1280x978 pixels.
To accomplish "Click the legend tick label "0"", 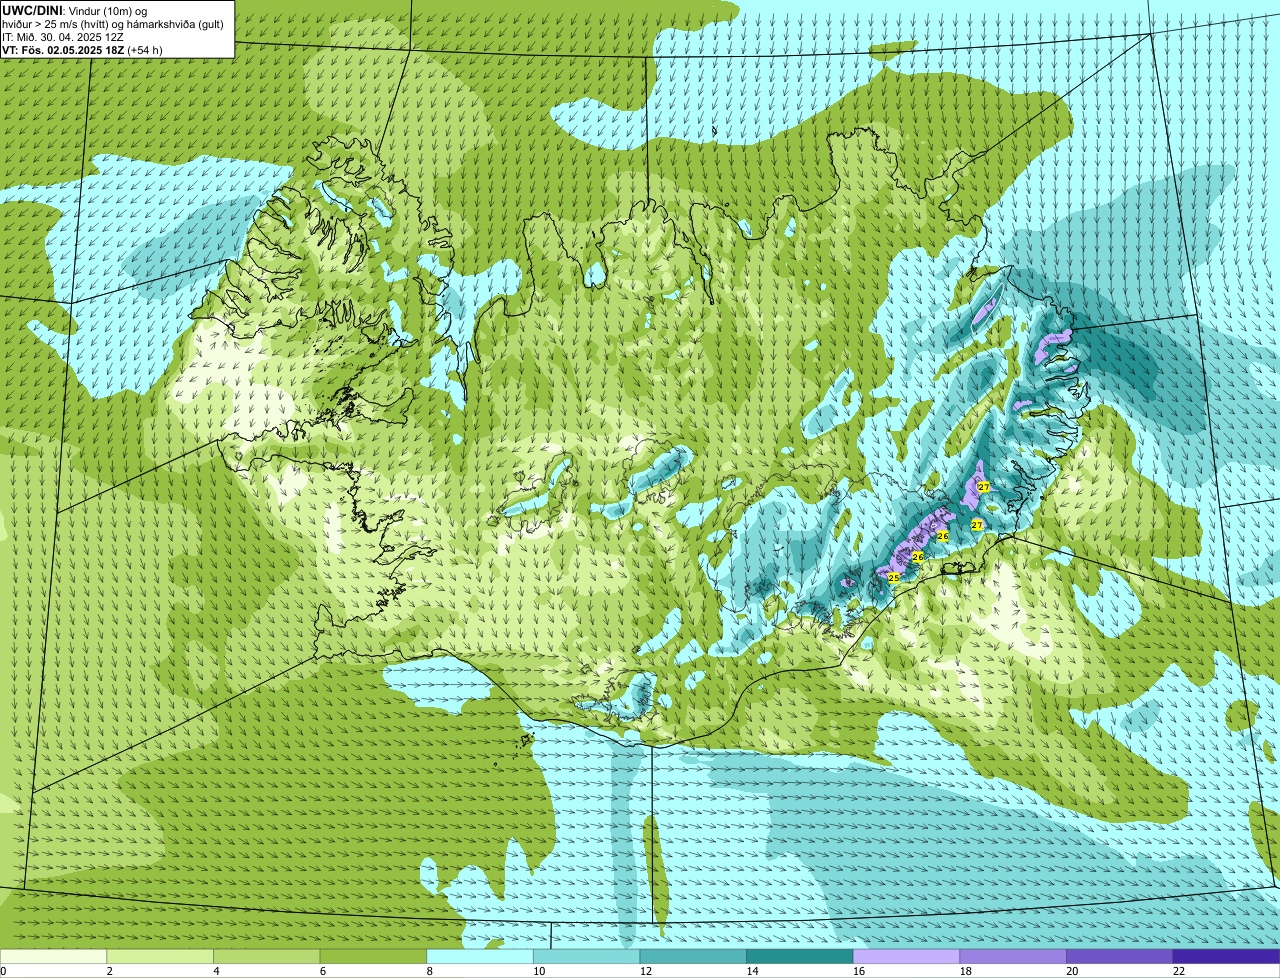I will pyautogui.click(x=3, y=971).
